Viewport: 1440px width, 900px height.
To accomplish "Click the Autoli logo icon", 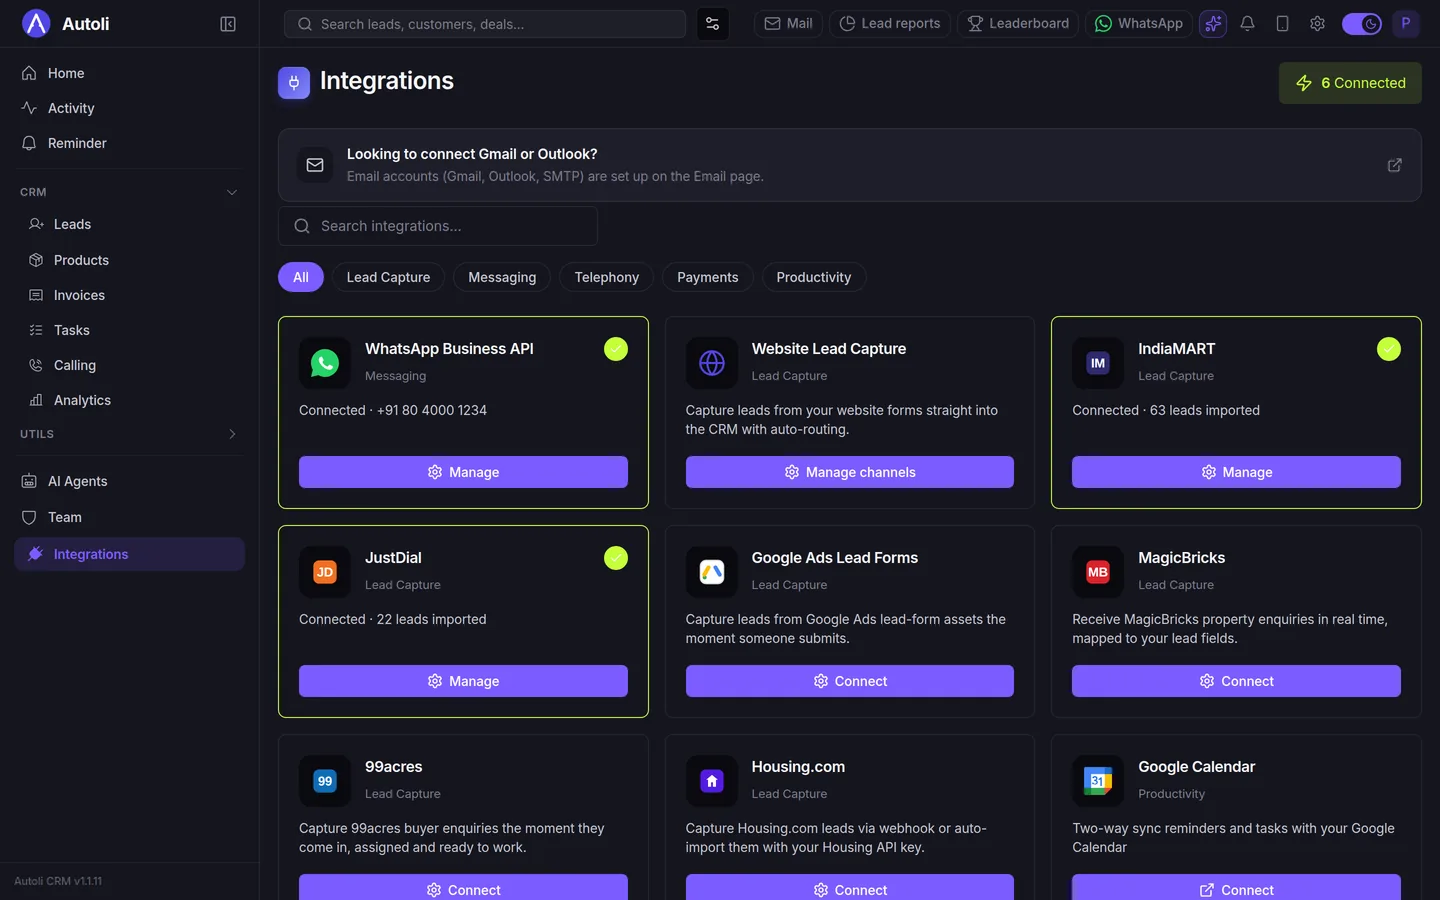I will [36, 23].
